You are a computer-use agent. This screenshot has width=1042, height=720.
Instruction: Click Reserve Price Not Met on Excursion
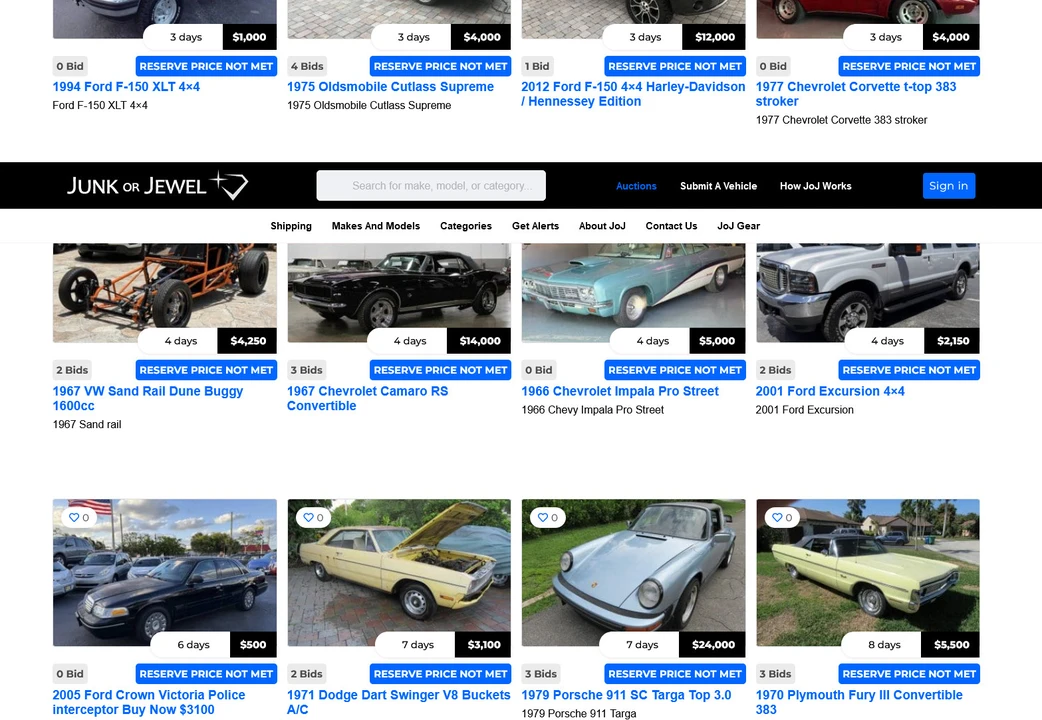click(x=909, y=370)
